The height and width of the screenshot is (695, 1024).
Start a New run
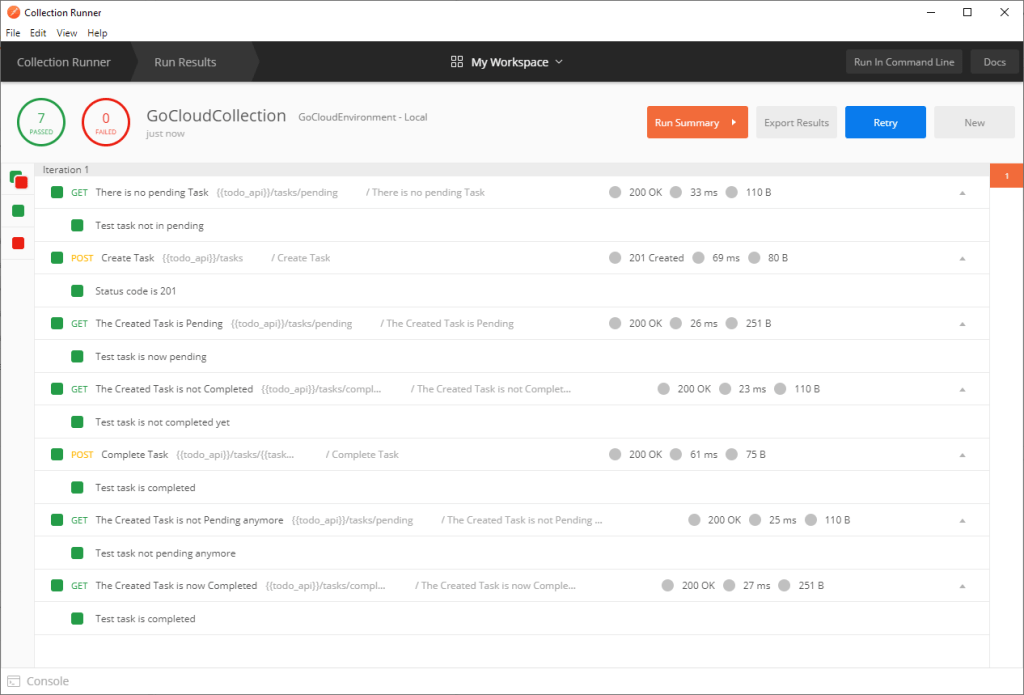974,122
